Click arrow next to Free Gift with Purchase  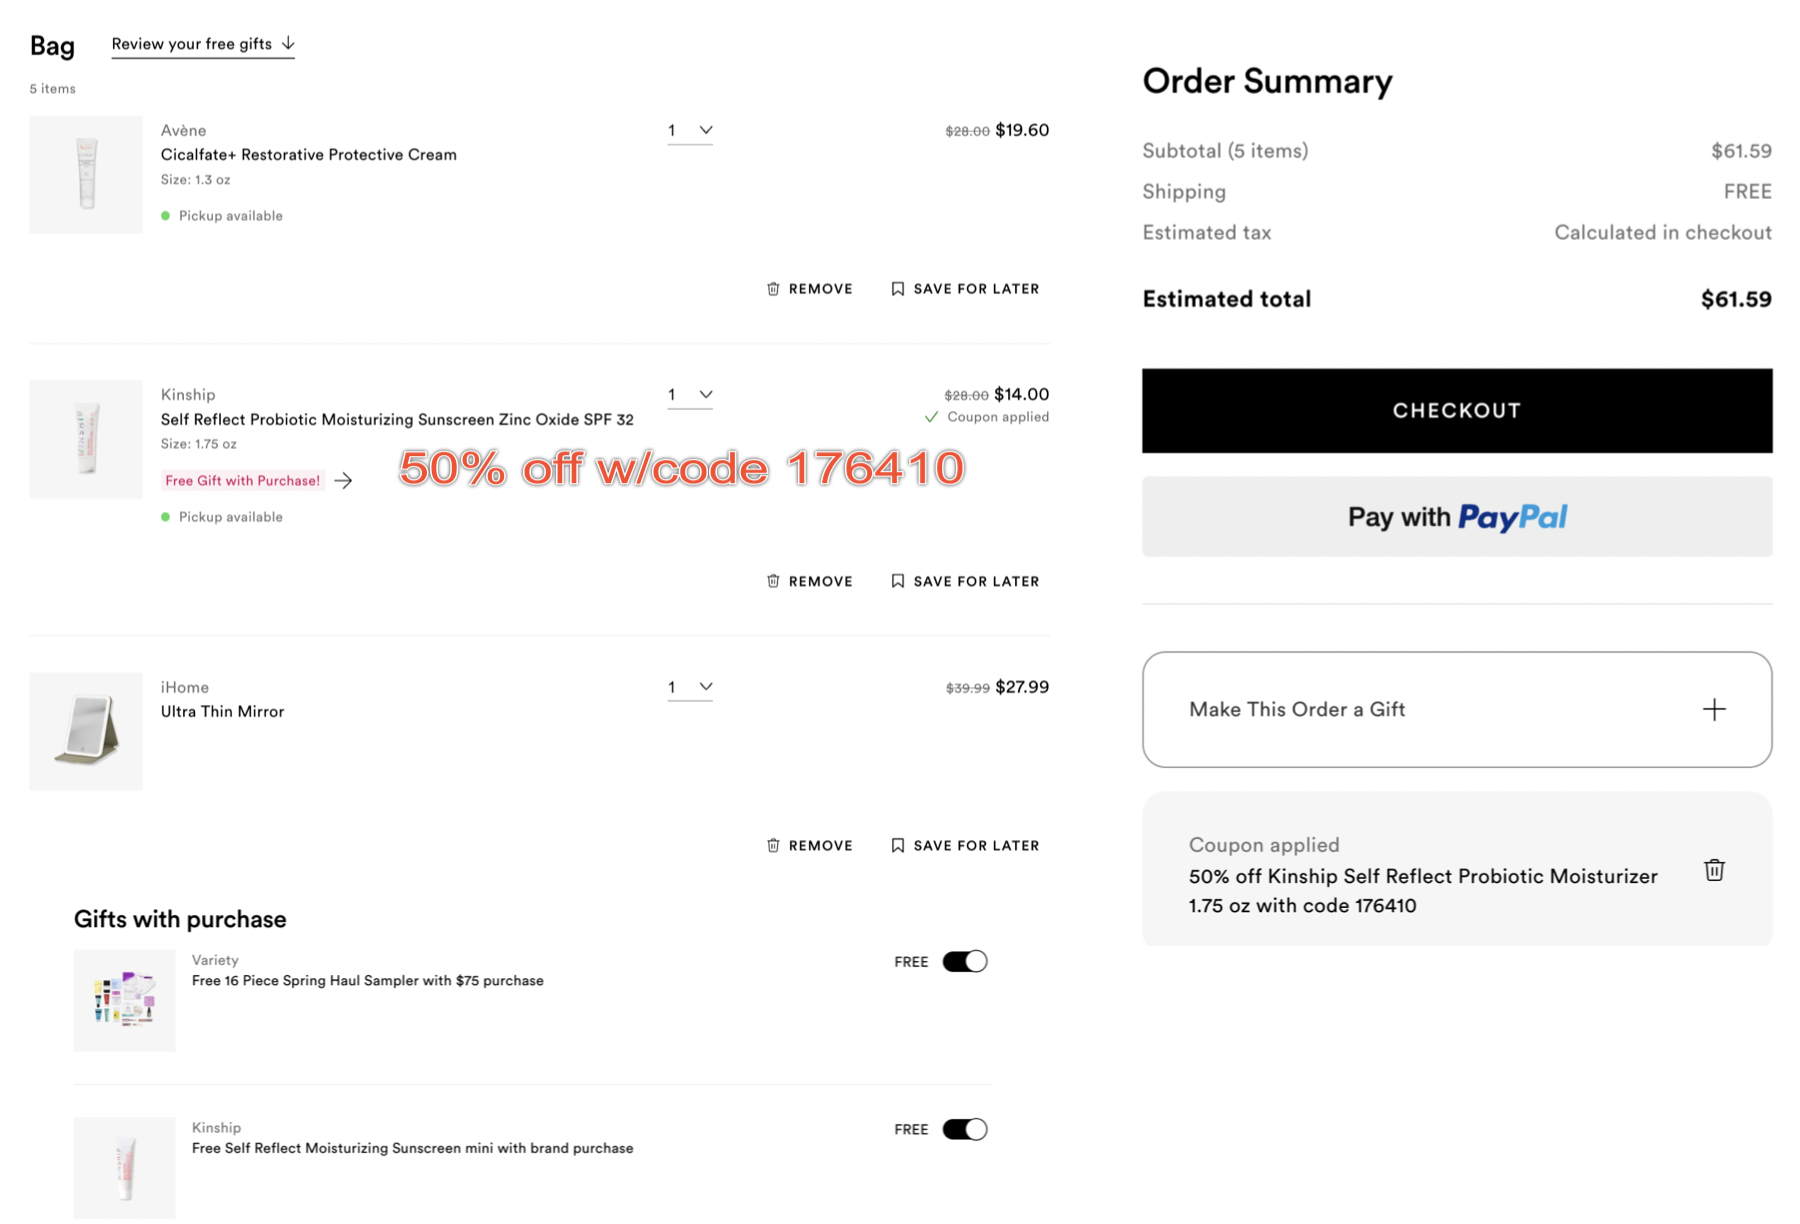[x=344, y=481]
